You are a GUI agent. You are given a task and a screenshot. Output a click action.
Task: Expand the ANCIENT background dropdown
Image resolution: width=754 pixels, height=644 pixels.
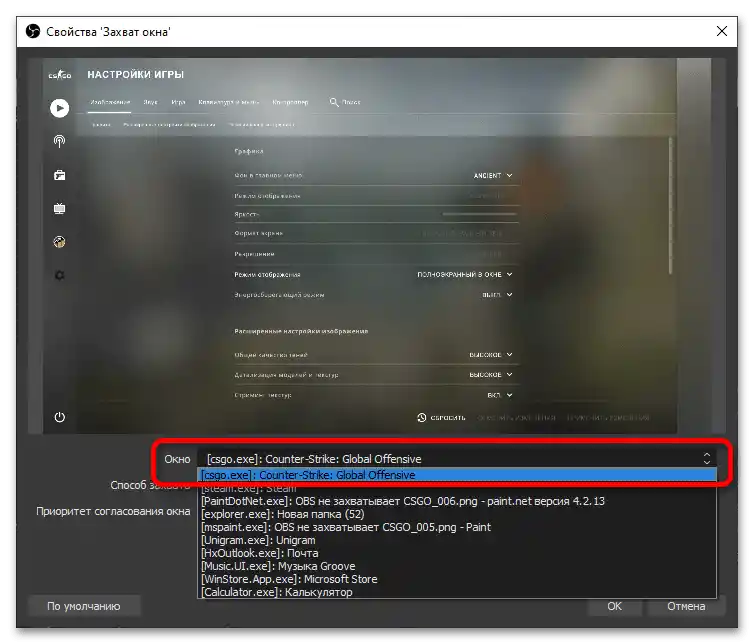point(493,176)
